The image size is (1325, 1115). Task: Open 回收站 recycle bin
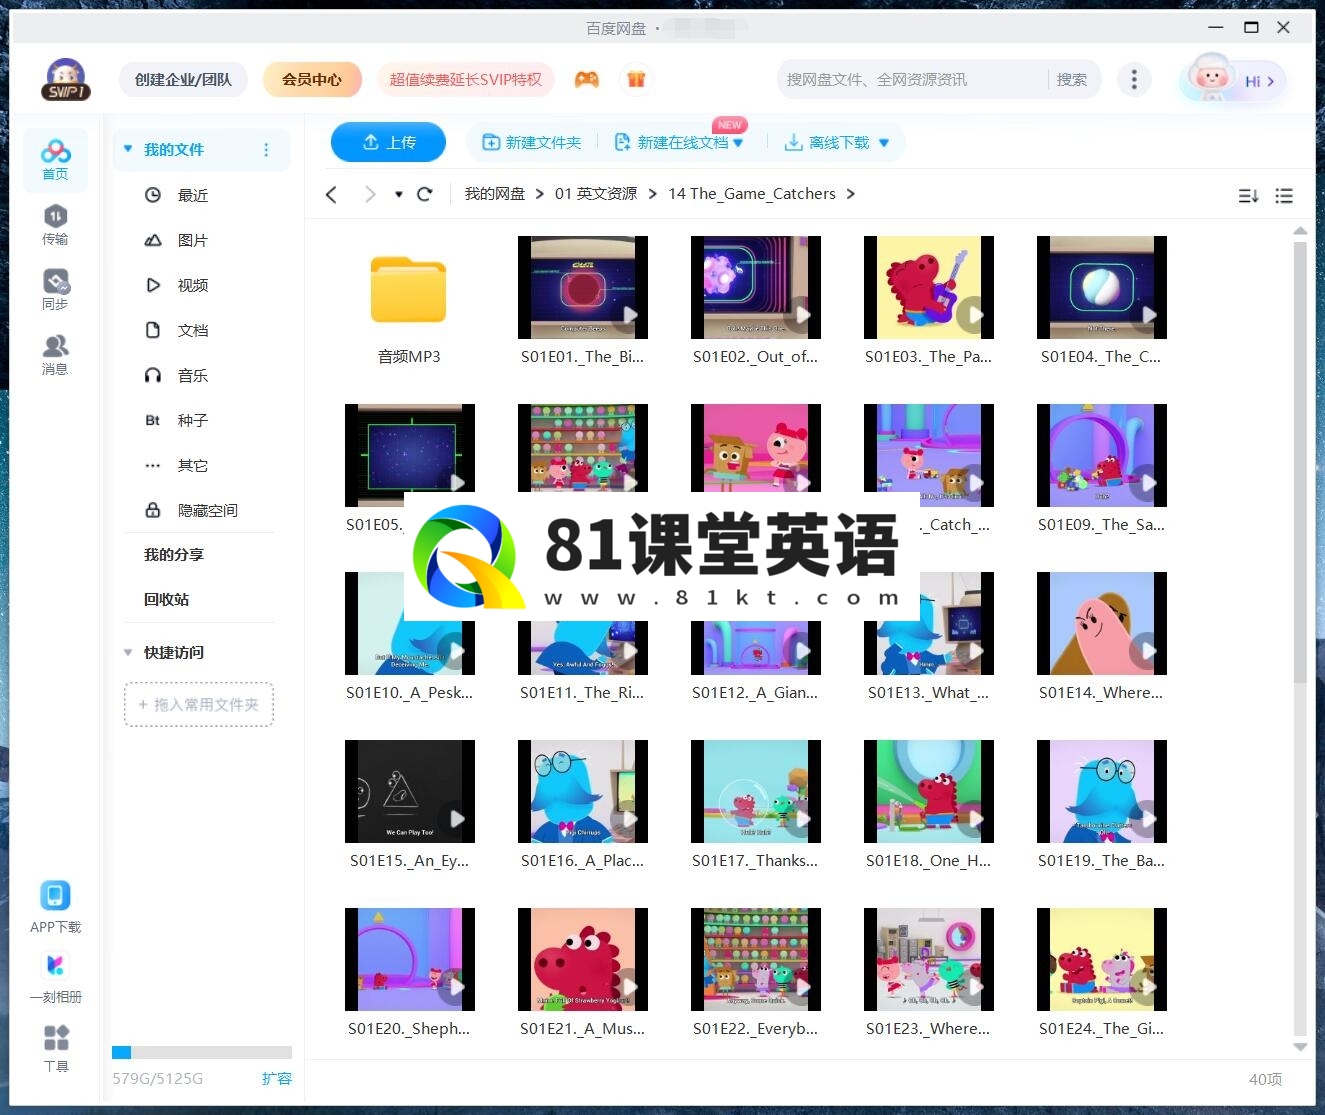tap(166, 599)
